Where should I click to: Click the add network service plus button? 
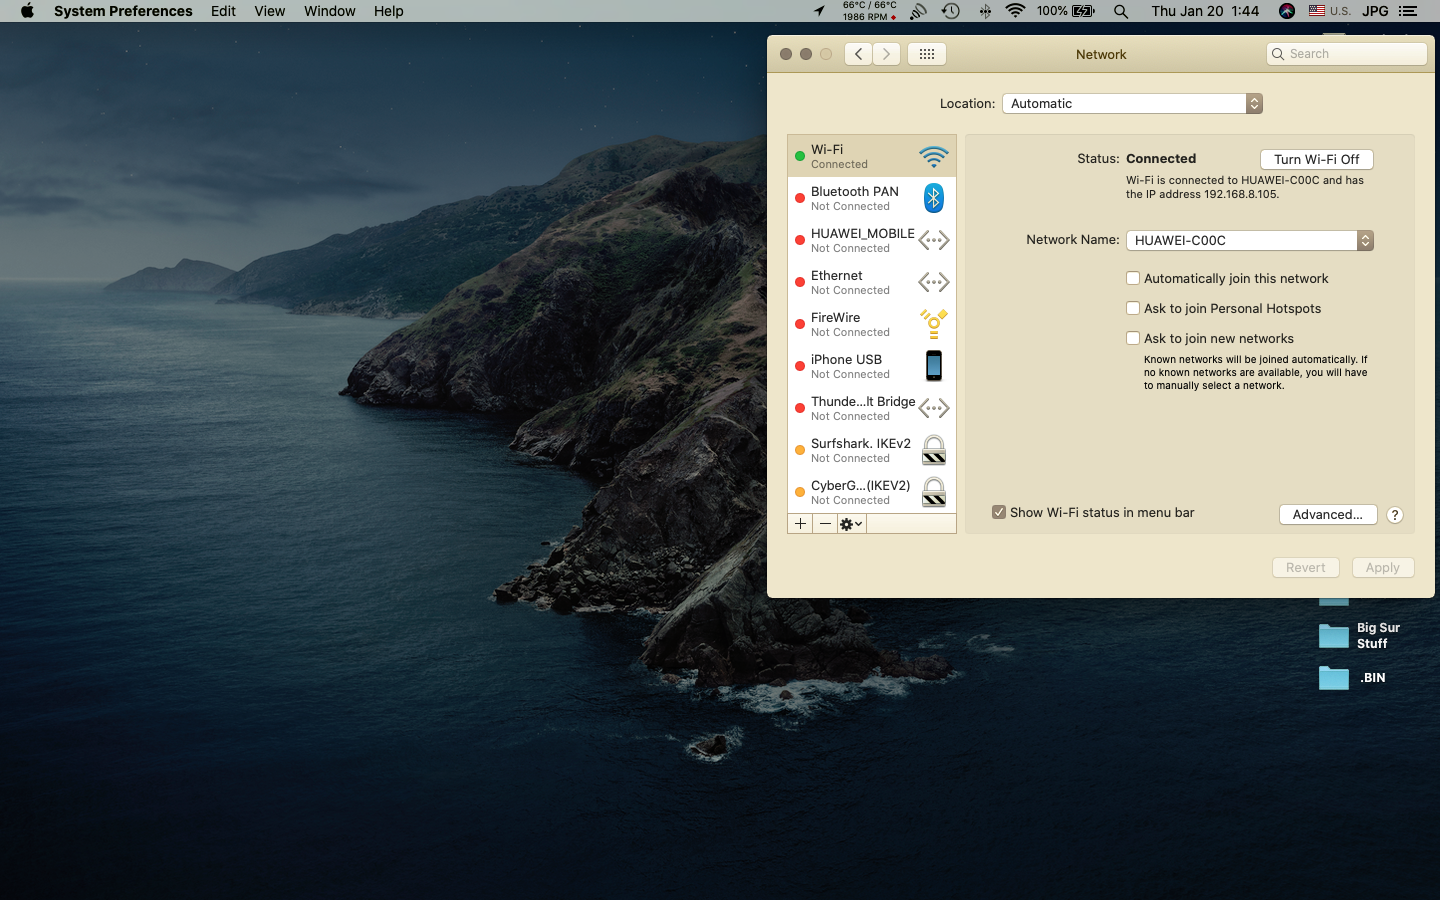800,524
